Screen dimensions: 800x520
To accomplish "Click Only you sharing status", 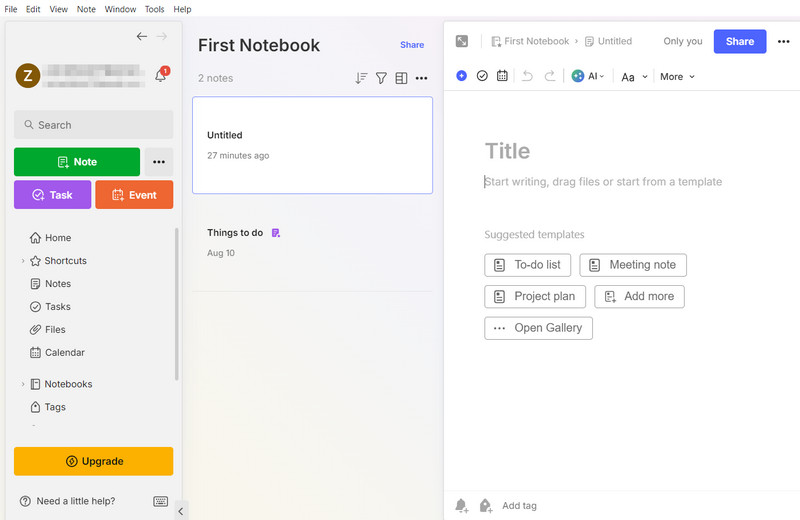I will (x=683, y=41).
